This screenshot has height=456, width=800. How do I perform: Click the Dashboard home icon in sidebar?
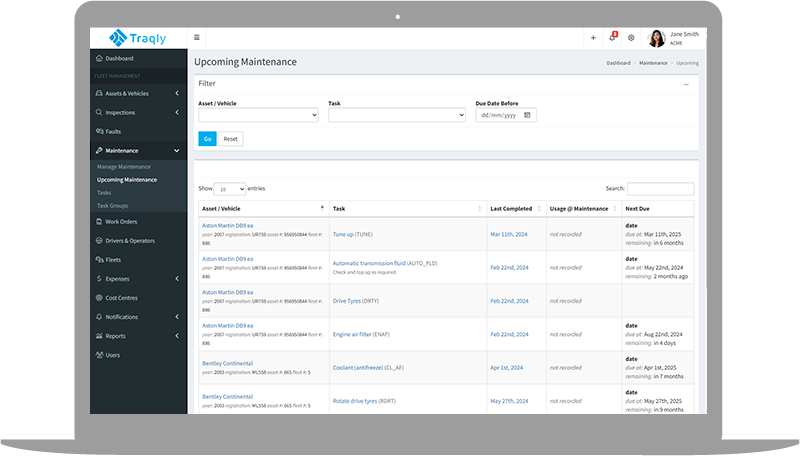click(99, 58)
